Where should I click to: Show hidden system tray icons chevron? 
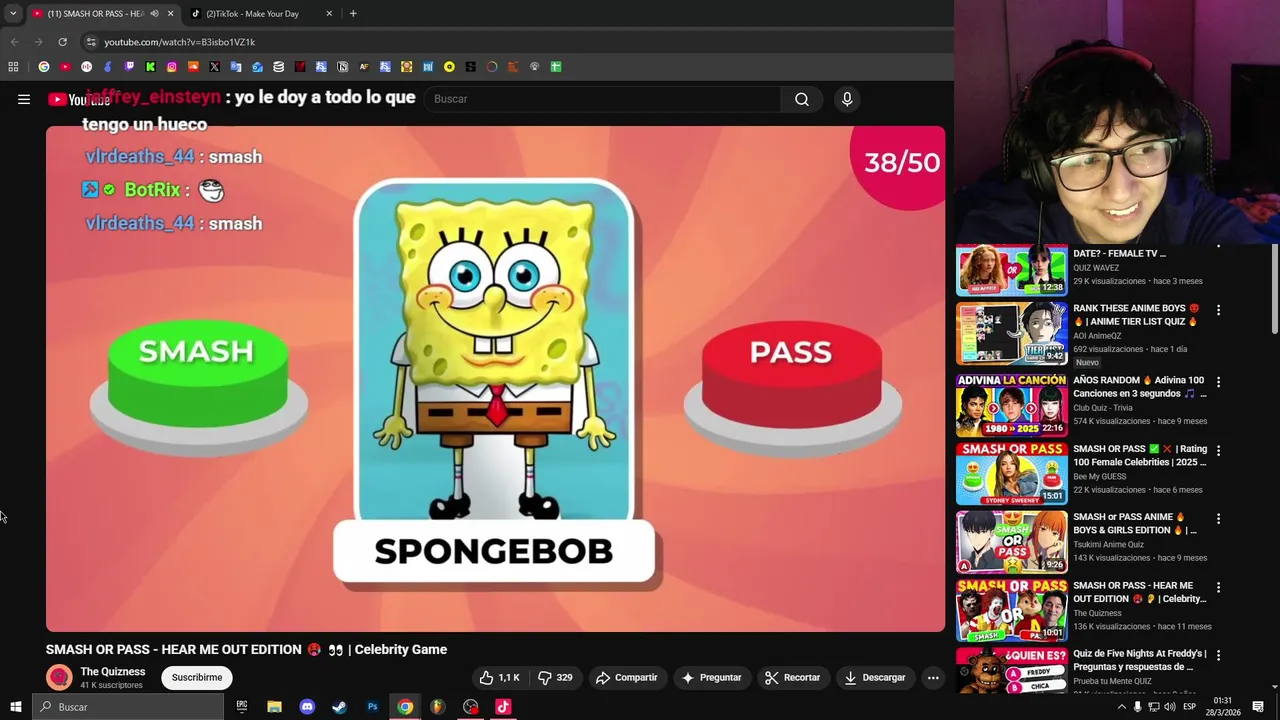(1121, 707)
